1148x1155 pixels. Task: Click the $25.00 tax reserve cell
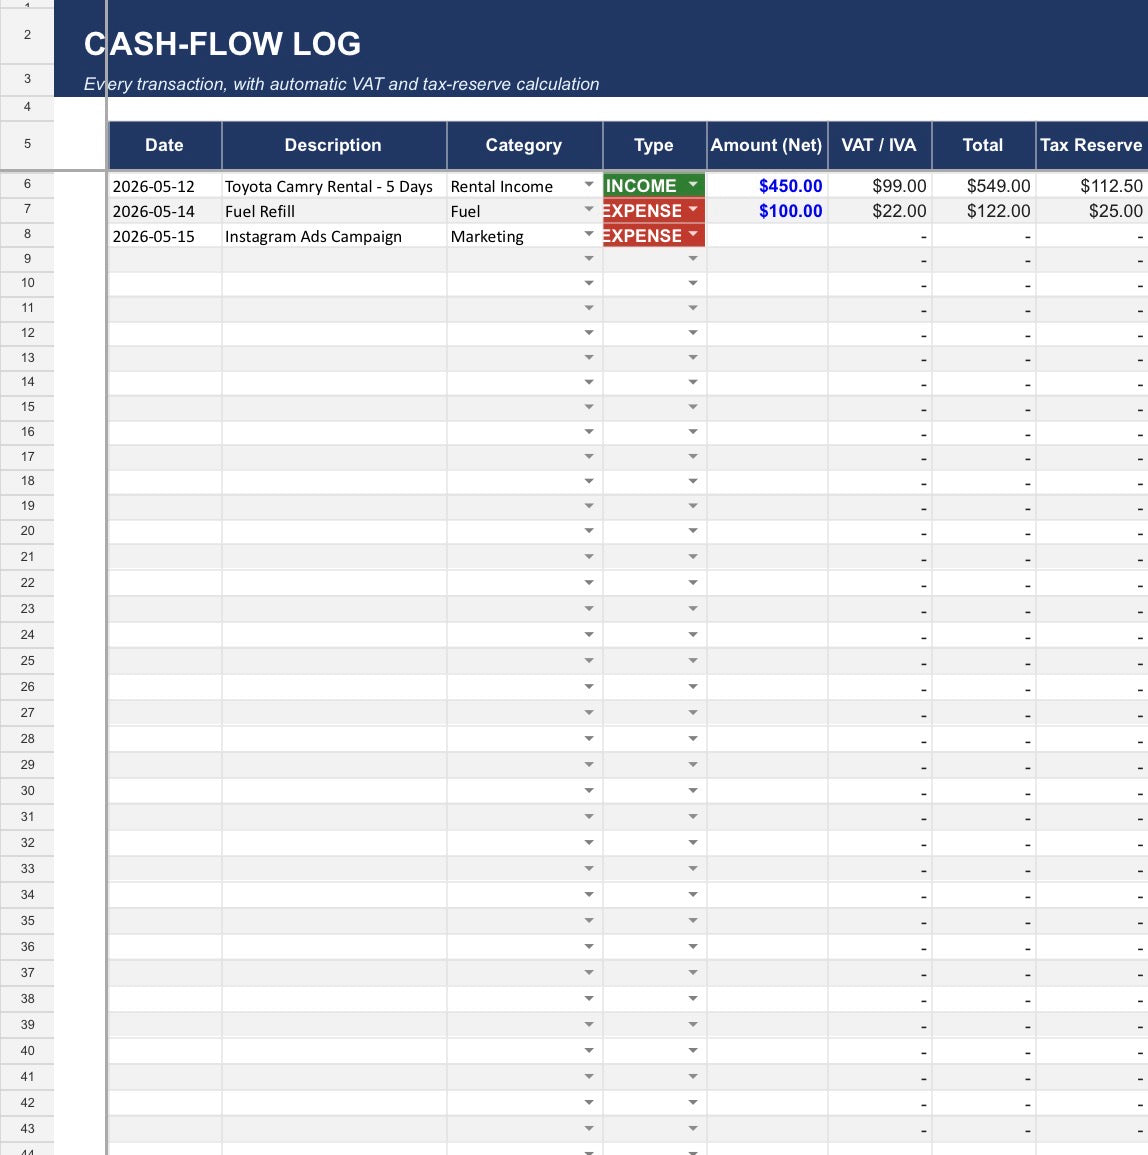point(1092,211)
